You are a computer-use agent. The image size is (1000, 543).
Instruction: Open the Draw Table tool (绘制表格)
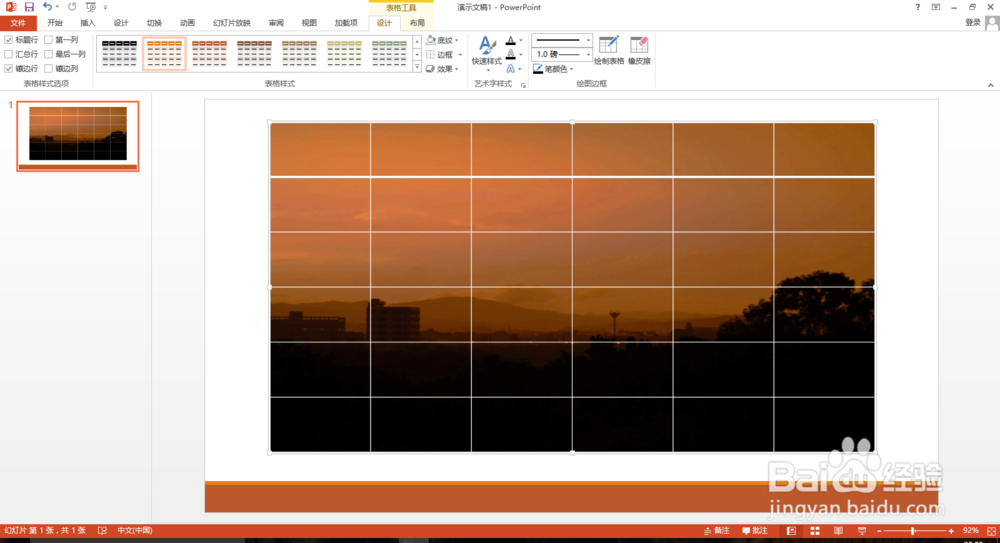click(608, 50)
